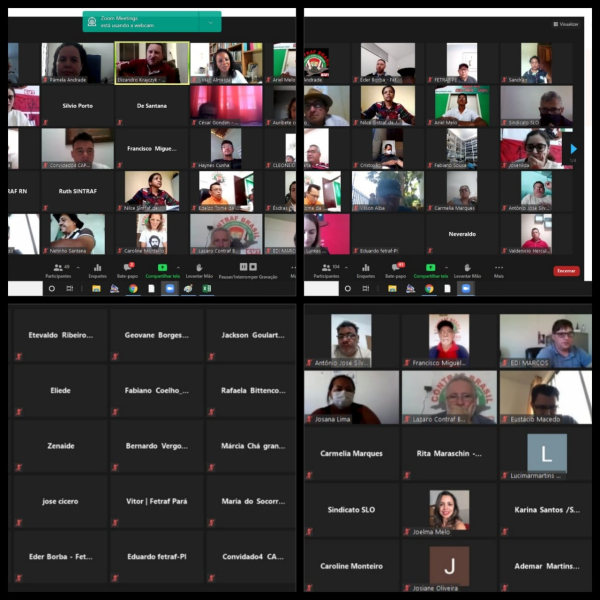
Task: Open the blank document icon beside Chrome, 49-participant taskbar
Action: (151, 289)
